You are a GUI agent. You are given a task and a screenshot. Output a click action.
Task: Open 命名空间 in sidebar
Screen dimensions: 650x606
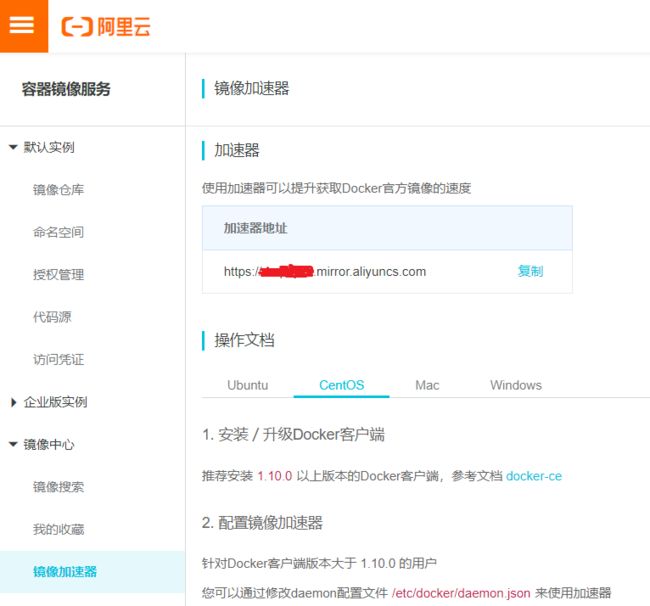[x=58, y=232]
